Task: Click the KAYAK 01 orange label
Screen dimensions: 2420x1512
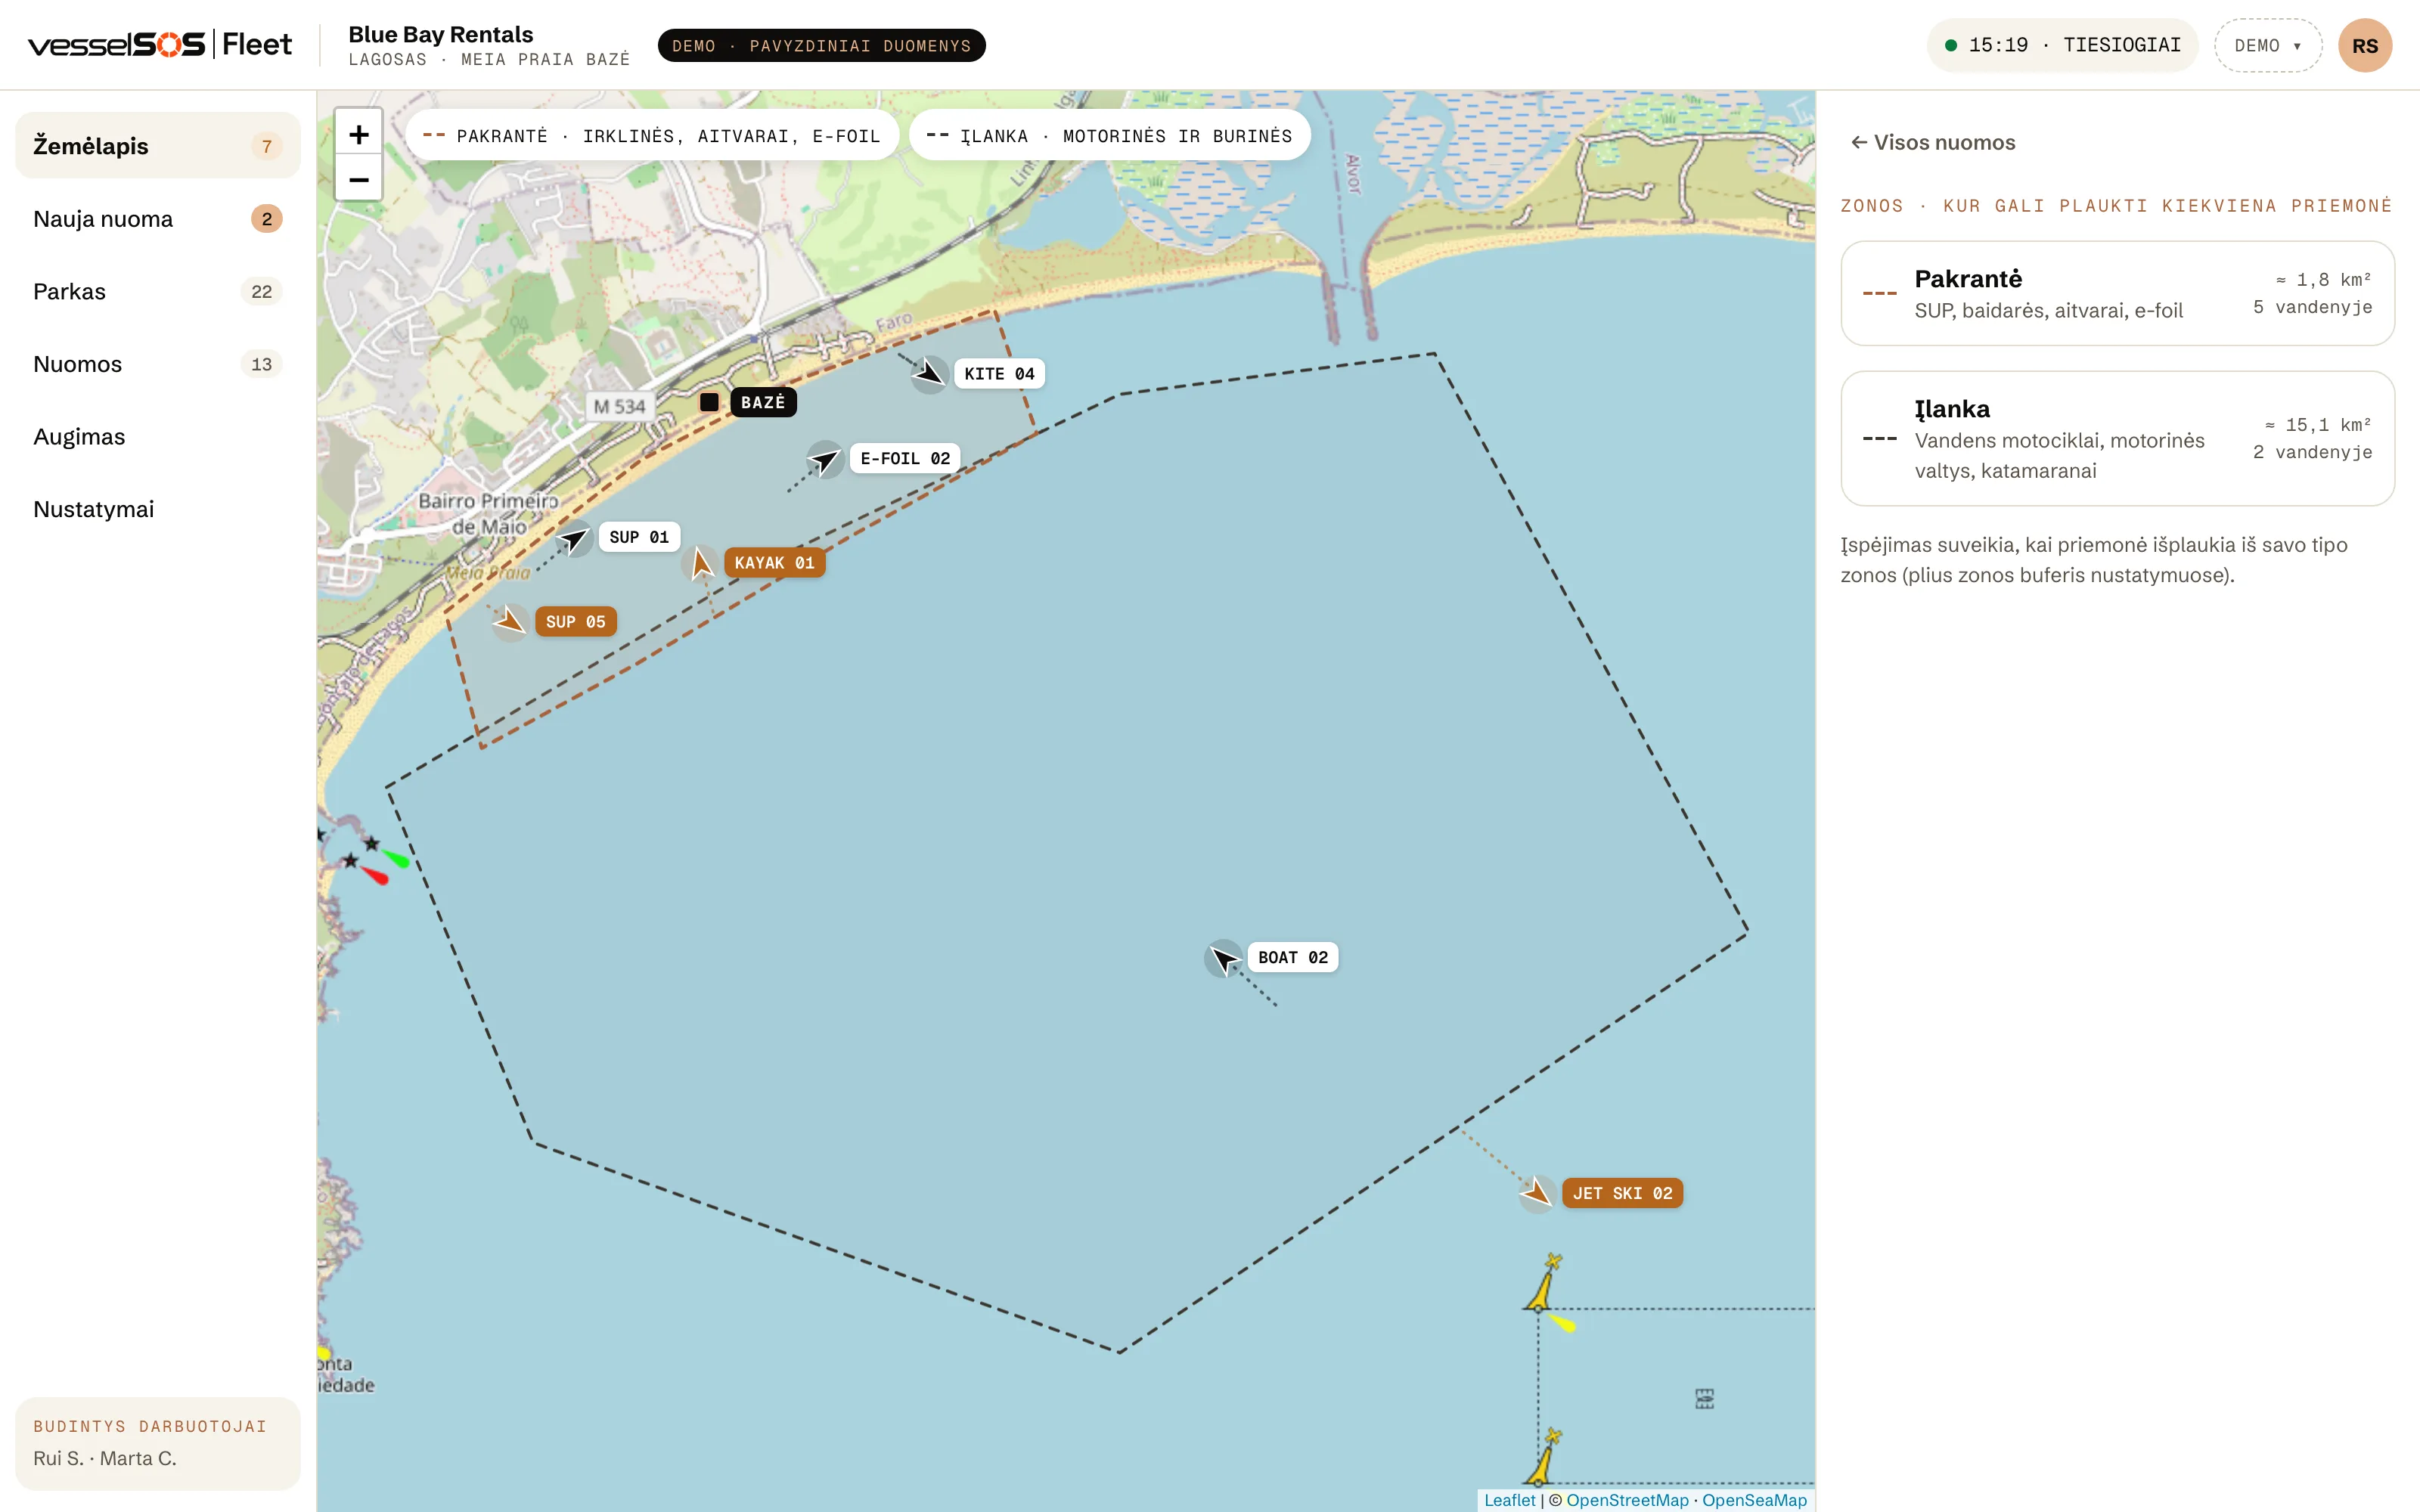Action: tap(775, 563)
